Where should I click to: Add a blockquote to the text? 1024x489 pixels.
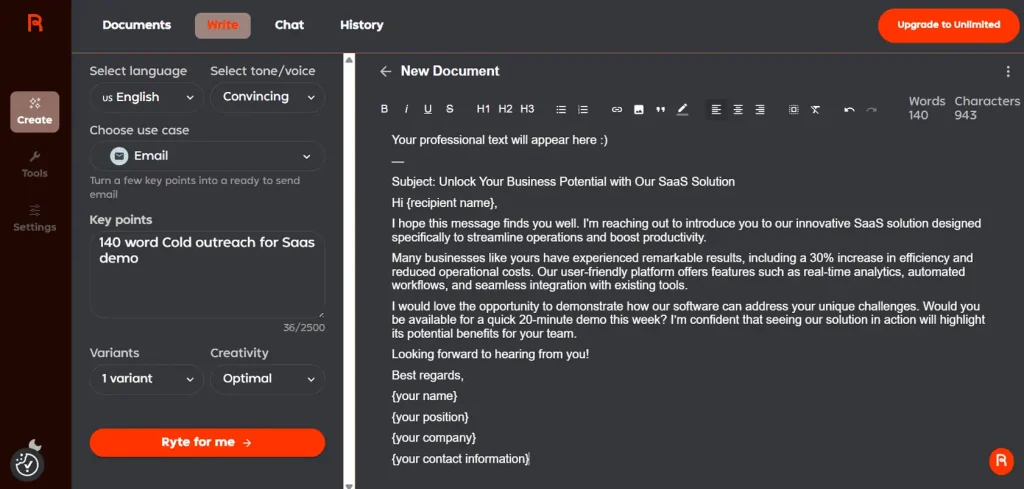[x=660, y=109]
